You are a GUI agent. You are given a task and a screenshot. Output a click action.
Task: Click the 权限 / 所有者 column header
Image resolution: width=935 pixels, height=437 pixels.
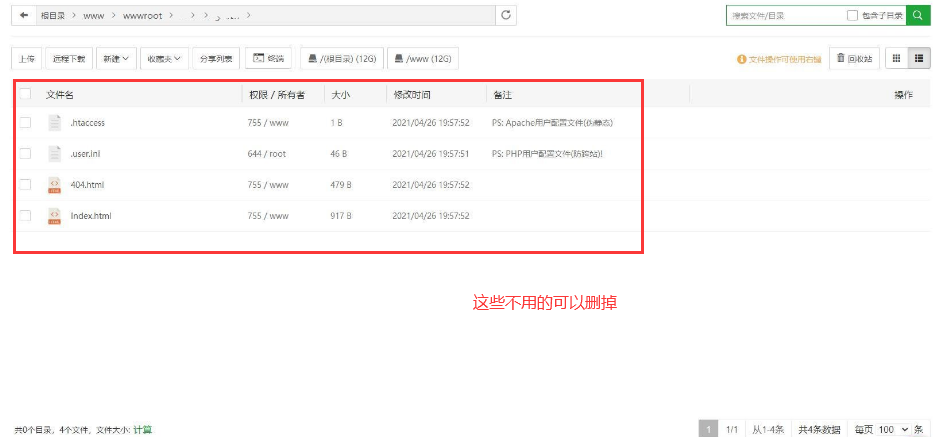pyautogui.click(x=277, y=95)
